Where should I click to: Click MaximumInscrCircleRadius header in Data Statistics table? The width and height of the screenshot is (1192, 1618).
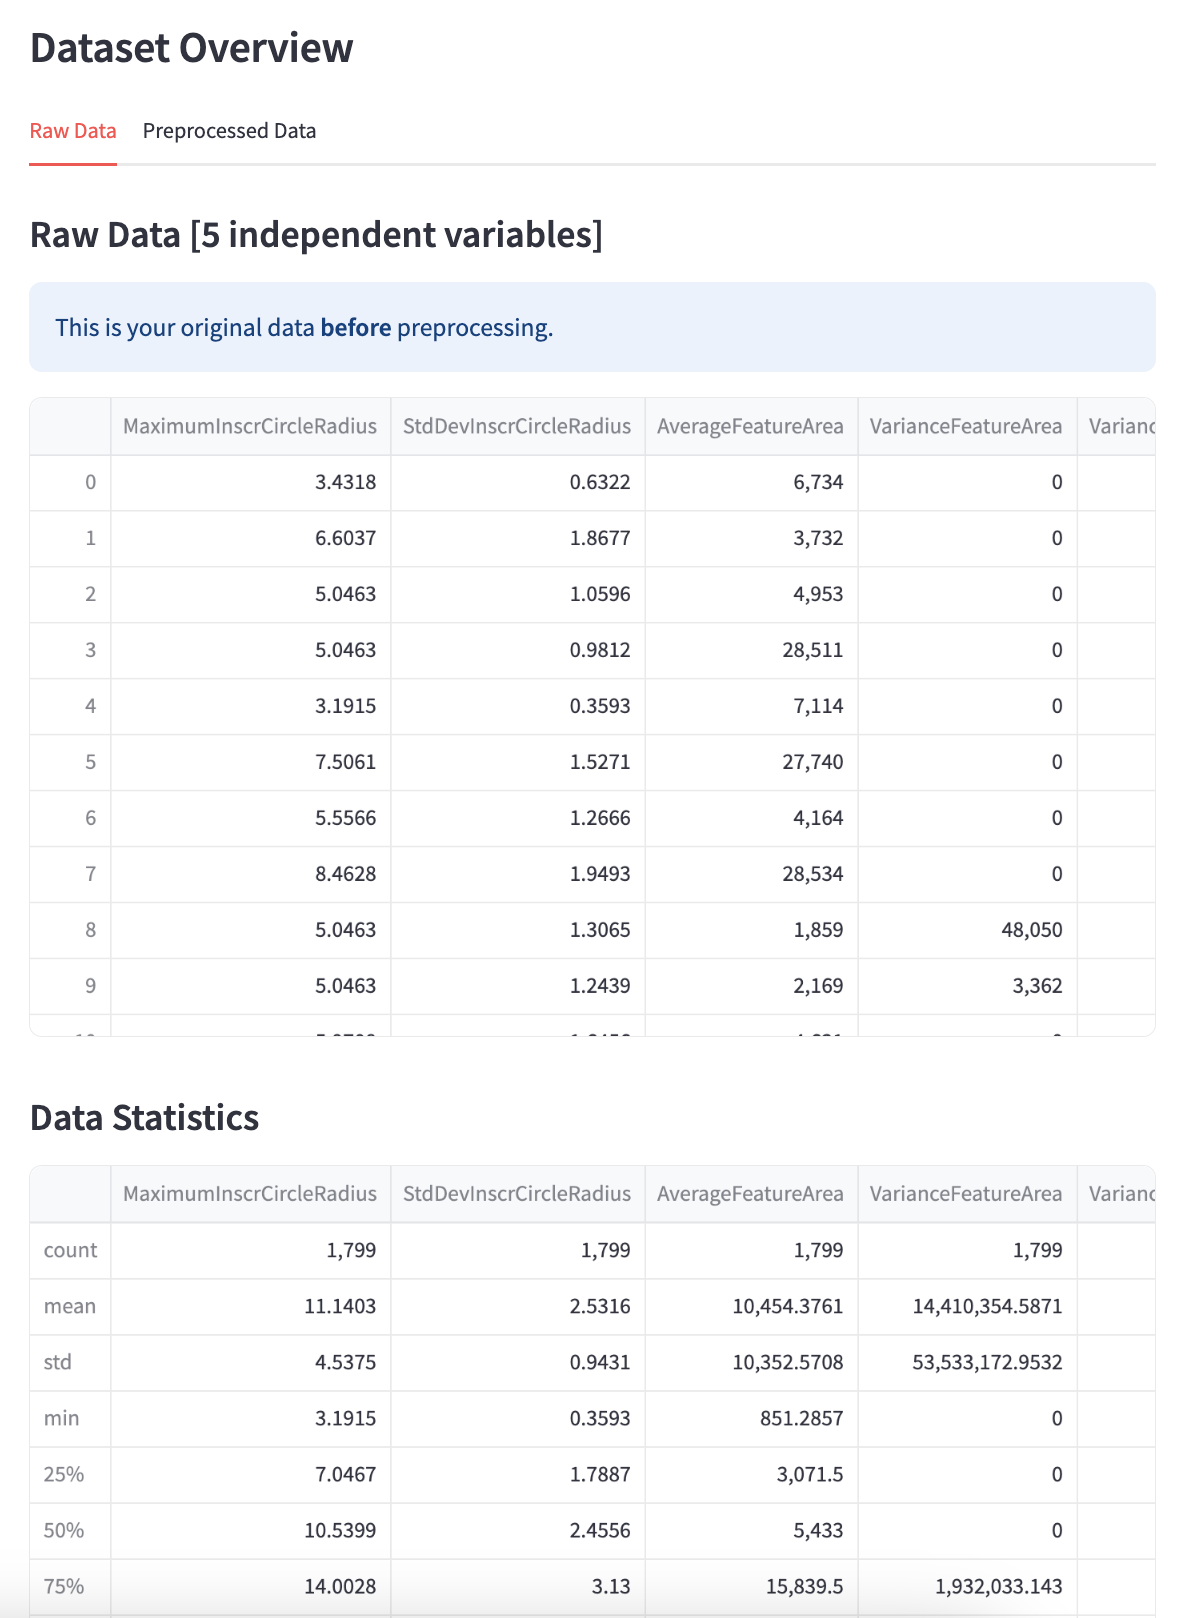[250, 1193]
